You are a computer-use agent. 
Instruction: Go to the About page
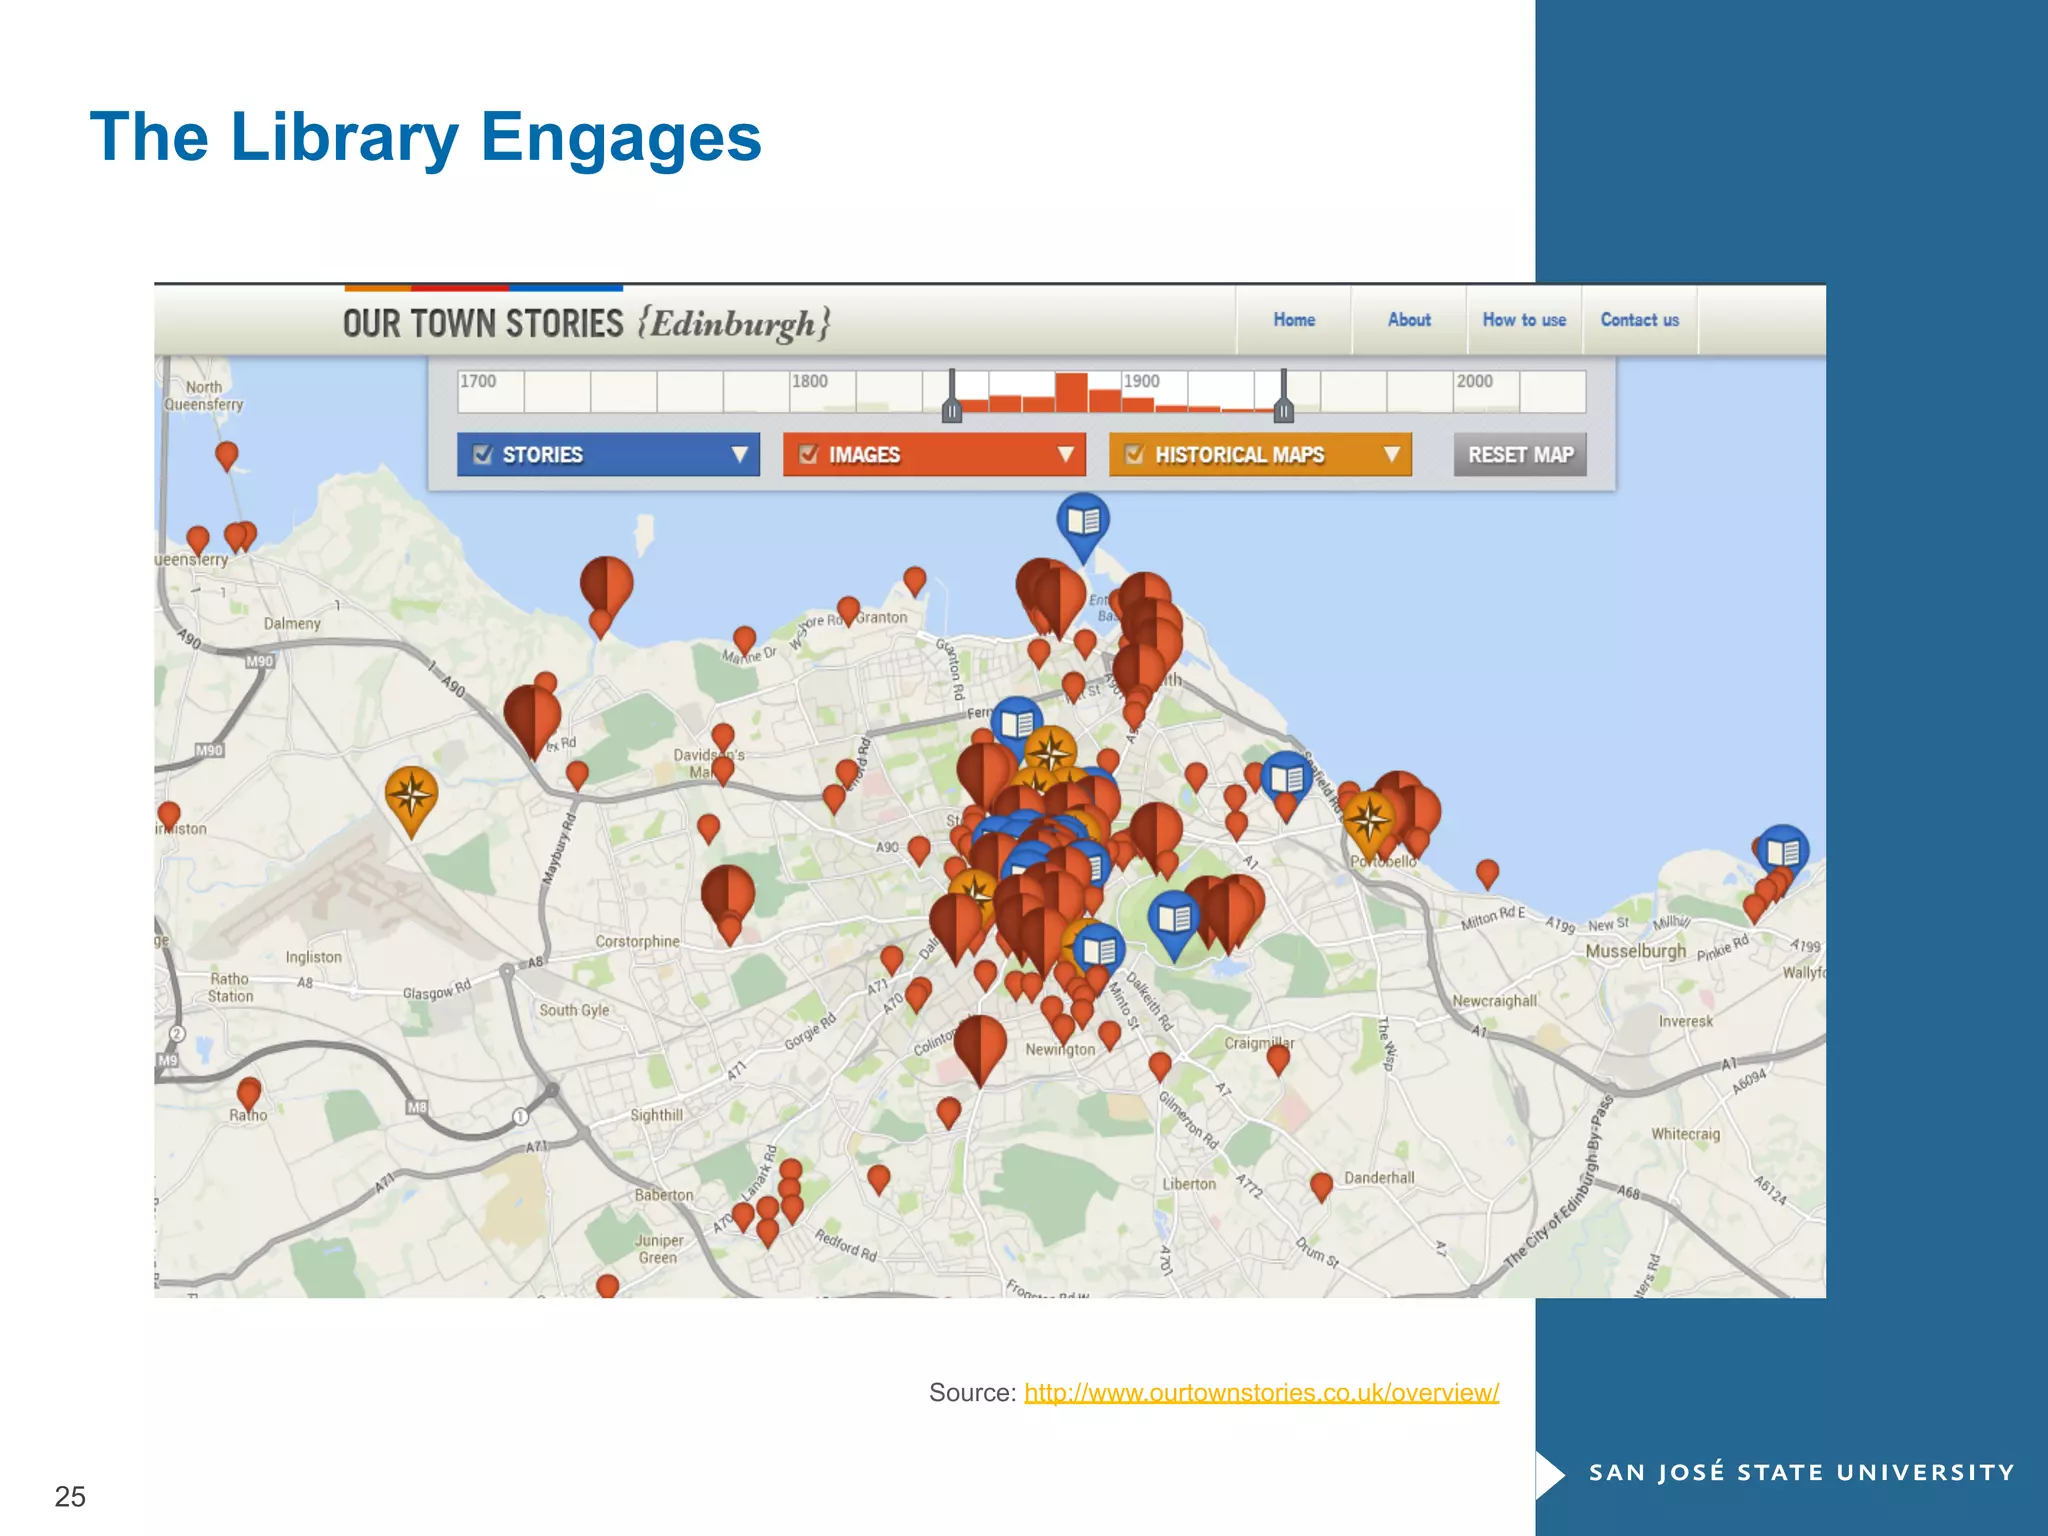(x=1409, y=320)
